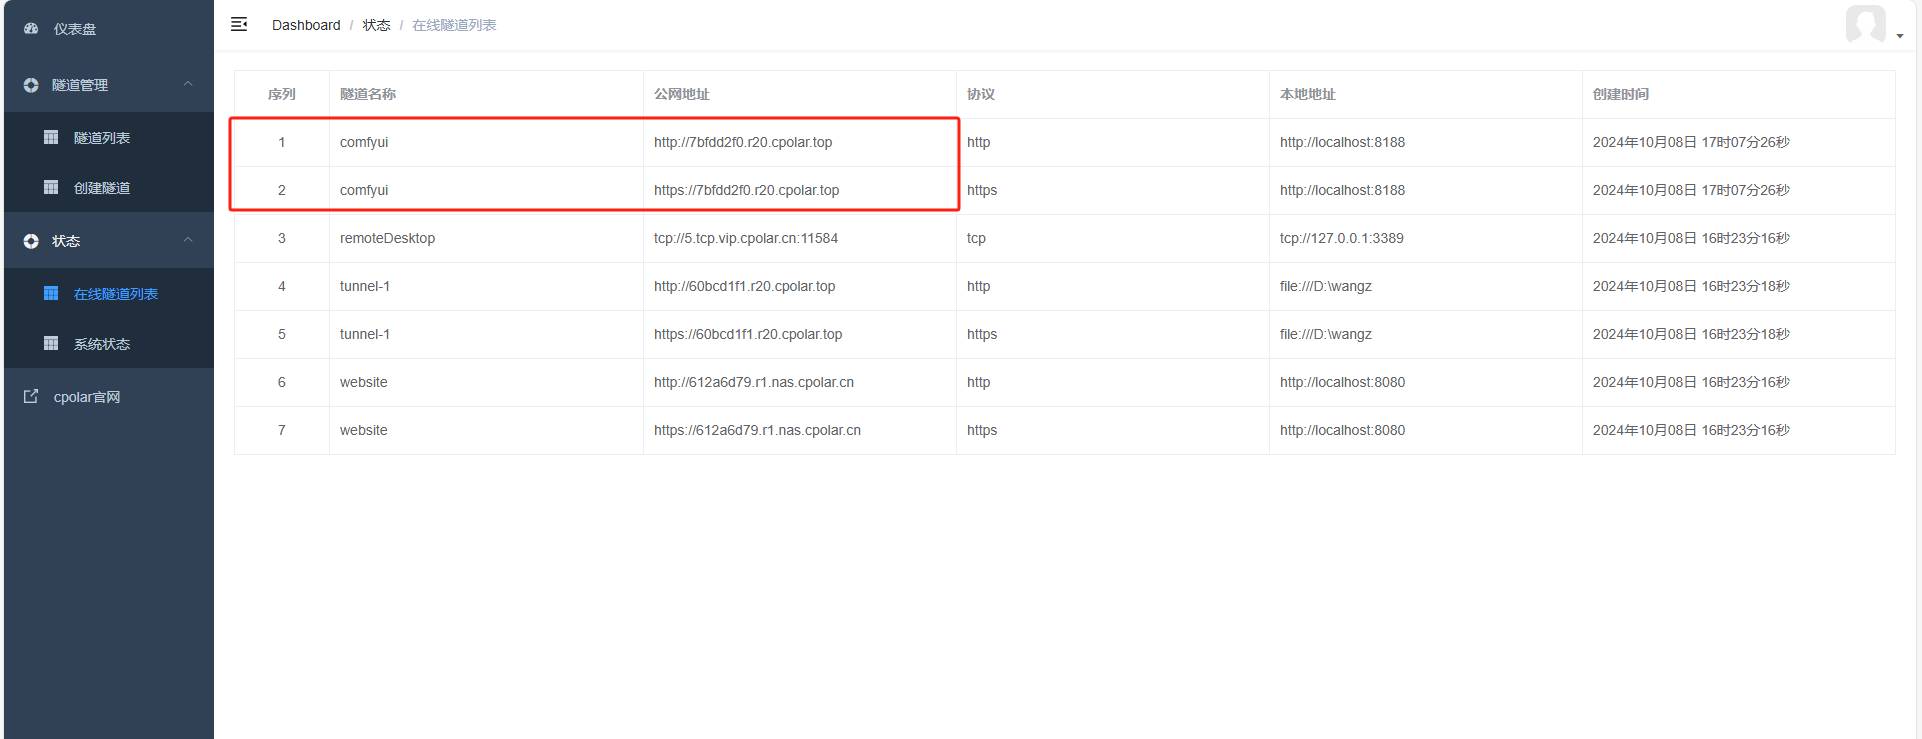This screenshot has height=739, width=1922.
Task: Click the http comfyui public address
Action: (x=743, y=142)
